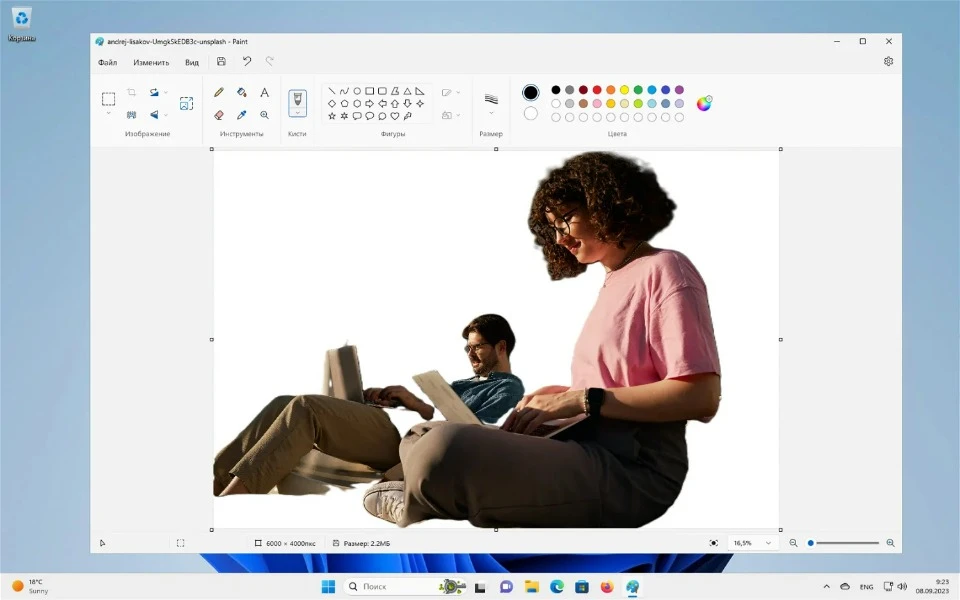This screenshot has width=960, height=600.
Task: Expand the Brushes dropdown arrow
Action: pyautogui.click(x=297, y=112)
